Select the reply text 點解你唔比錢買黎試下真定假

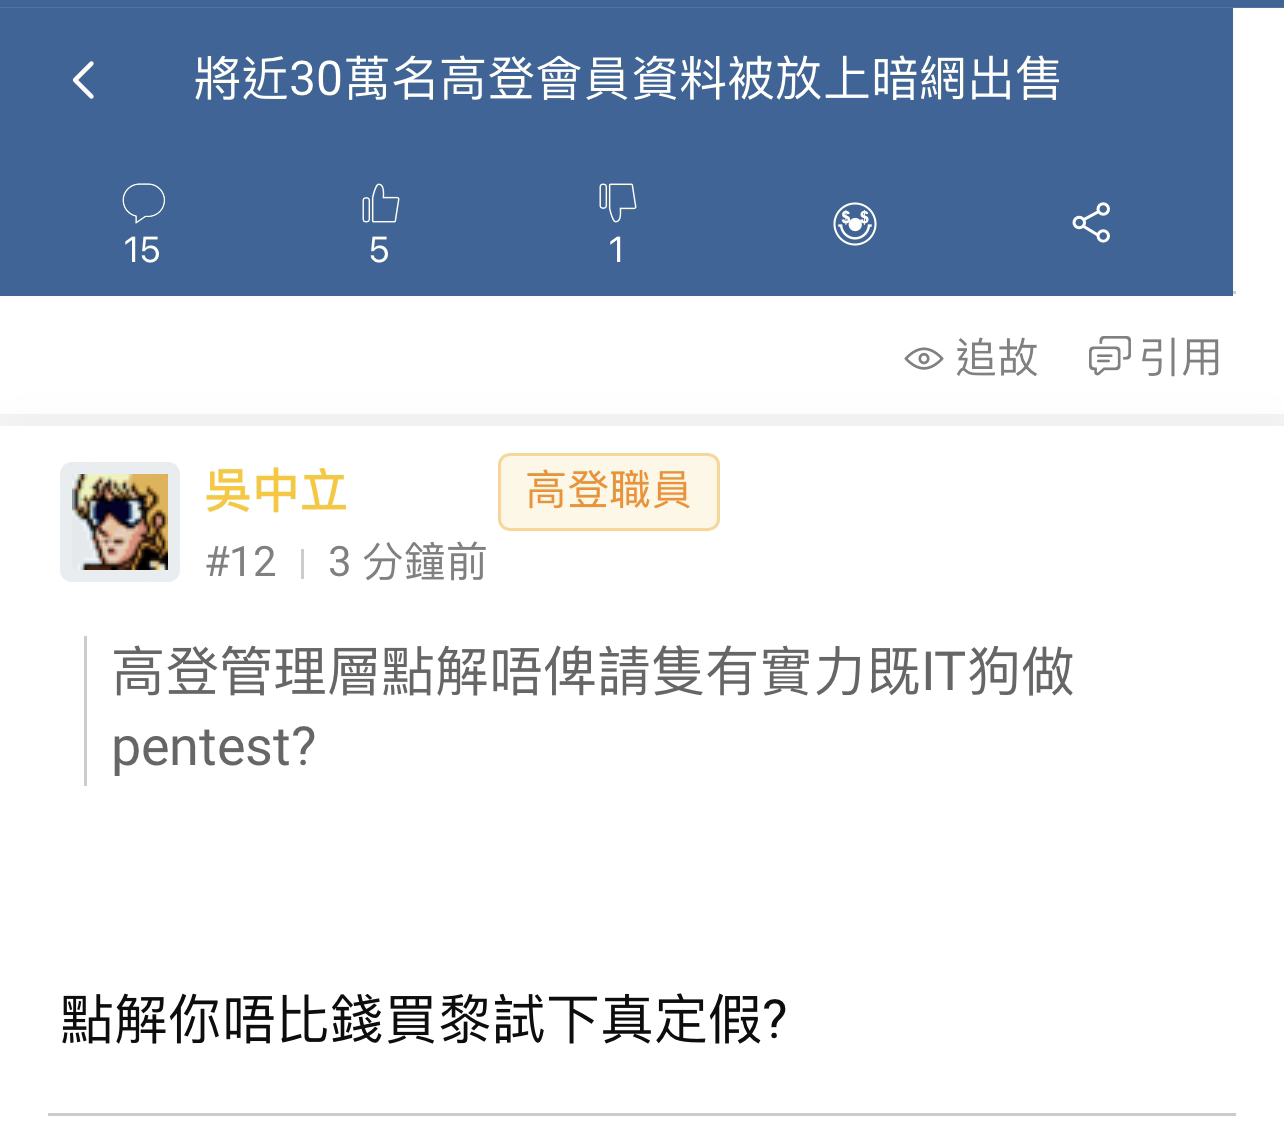[x=424, y=1020]
